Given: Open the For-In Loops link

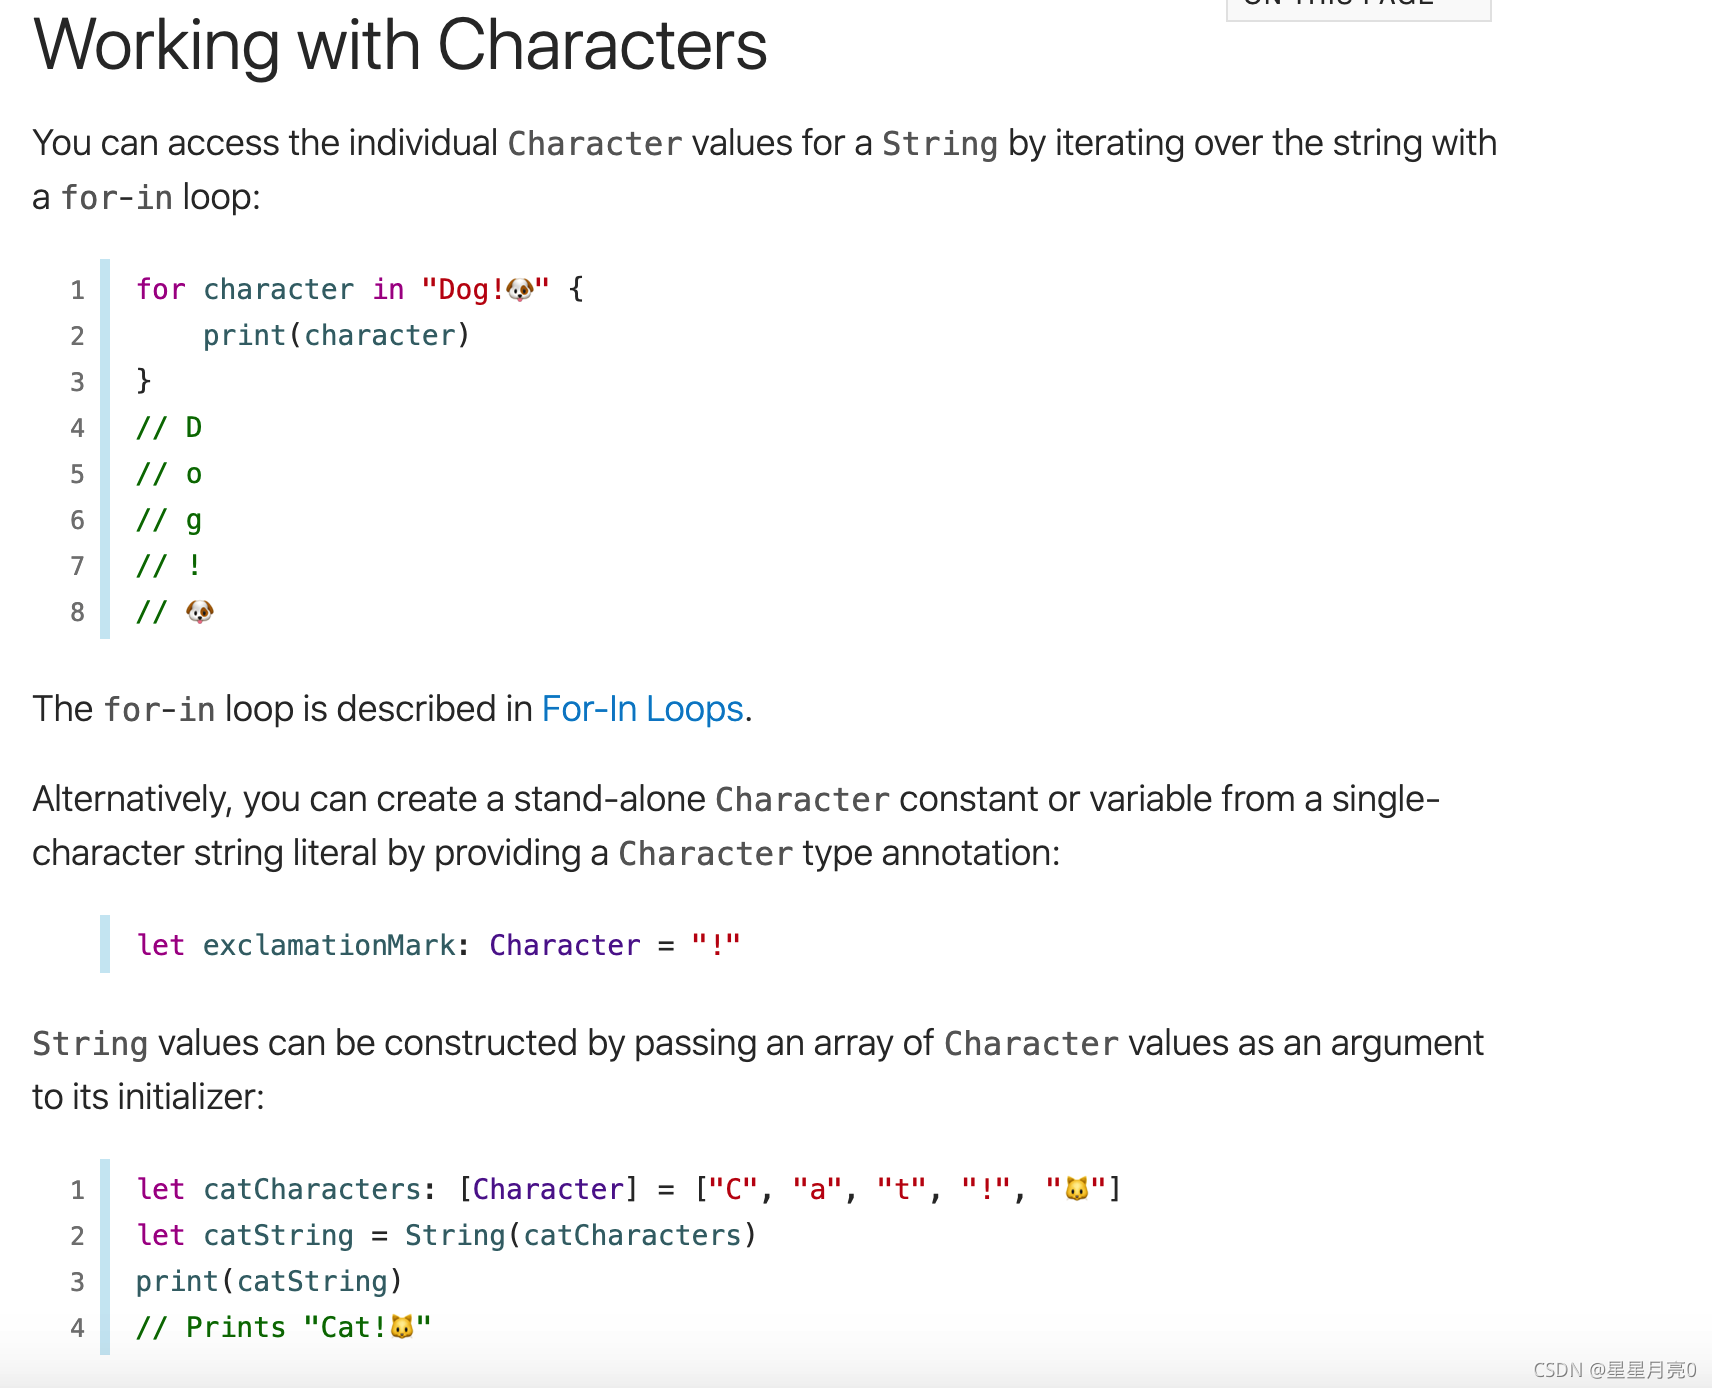Looking at the screenshot, I should [642, 709].
